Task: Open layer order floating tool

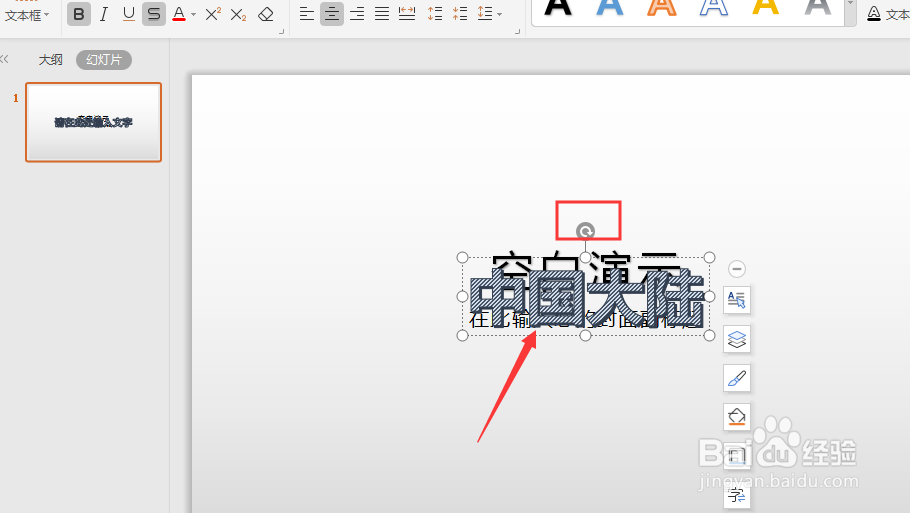Action: pyautogui.click(x=736, y=339)
